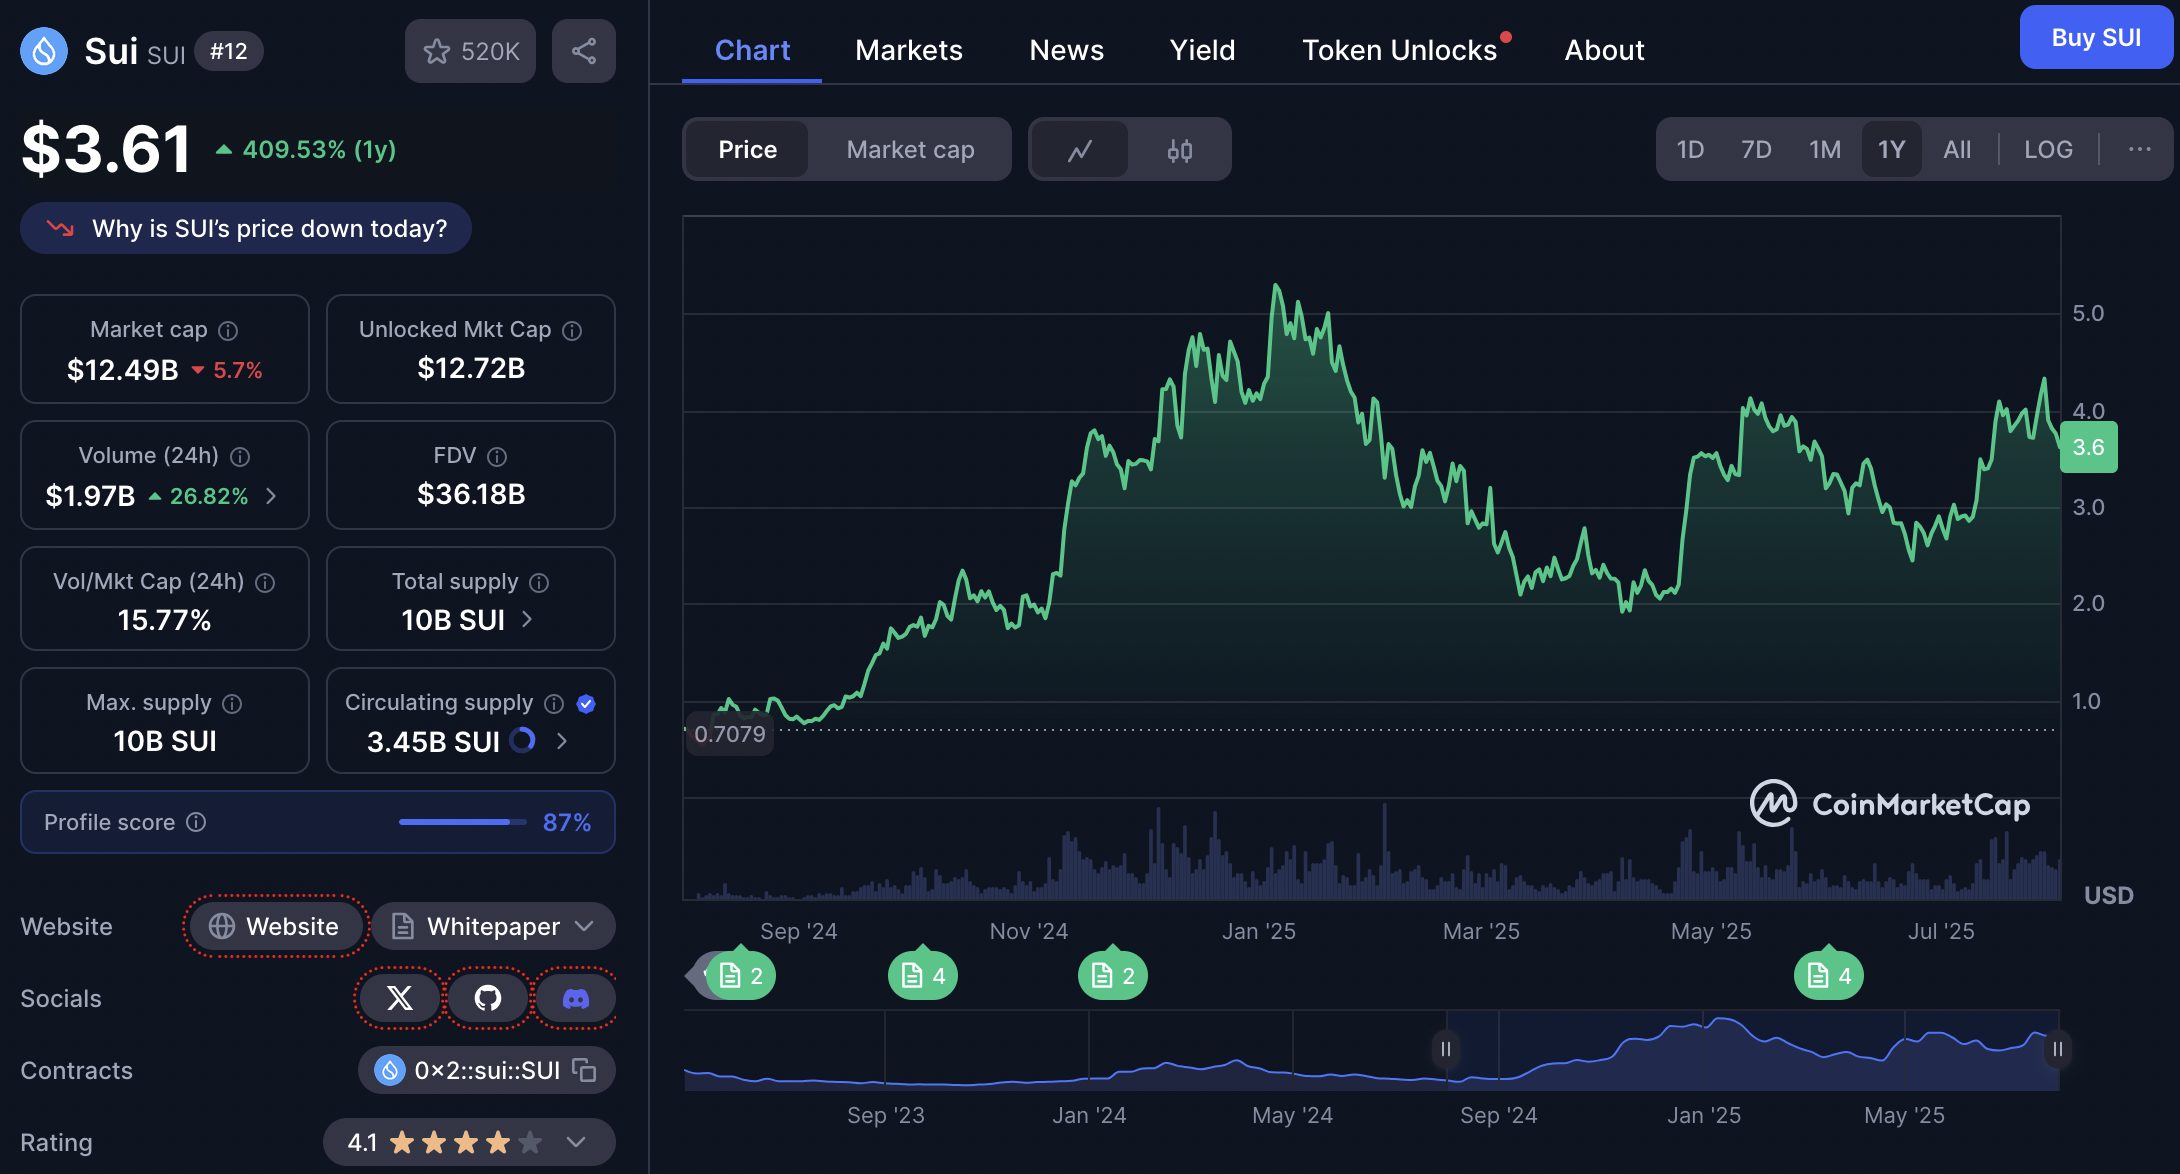Click the Vol/Mkt Cap info icon

(x=265, y=582)
